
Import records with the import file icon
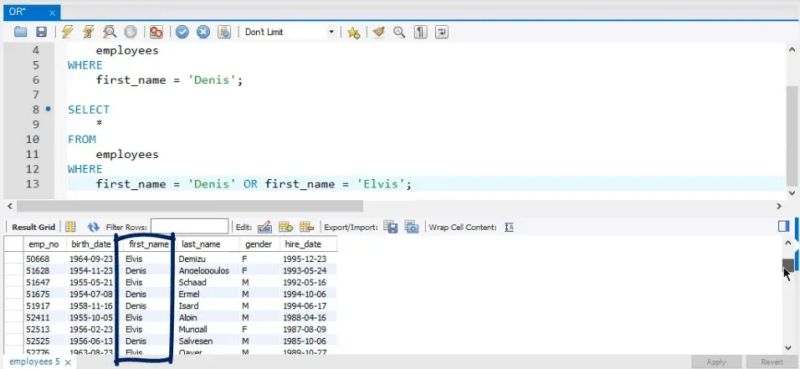(411, 227)
